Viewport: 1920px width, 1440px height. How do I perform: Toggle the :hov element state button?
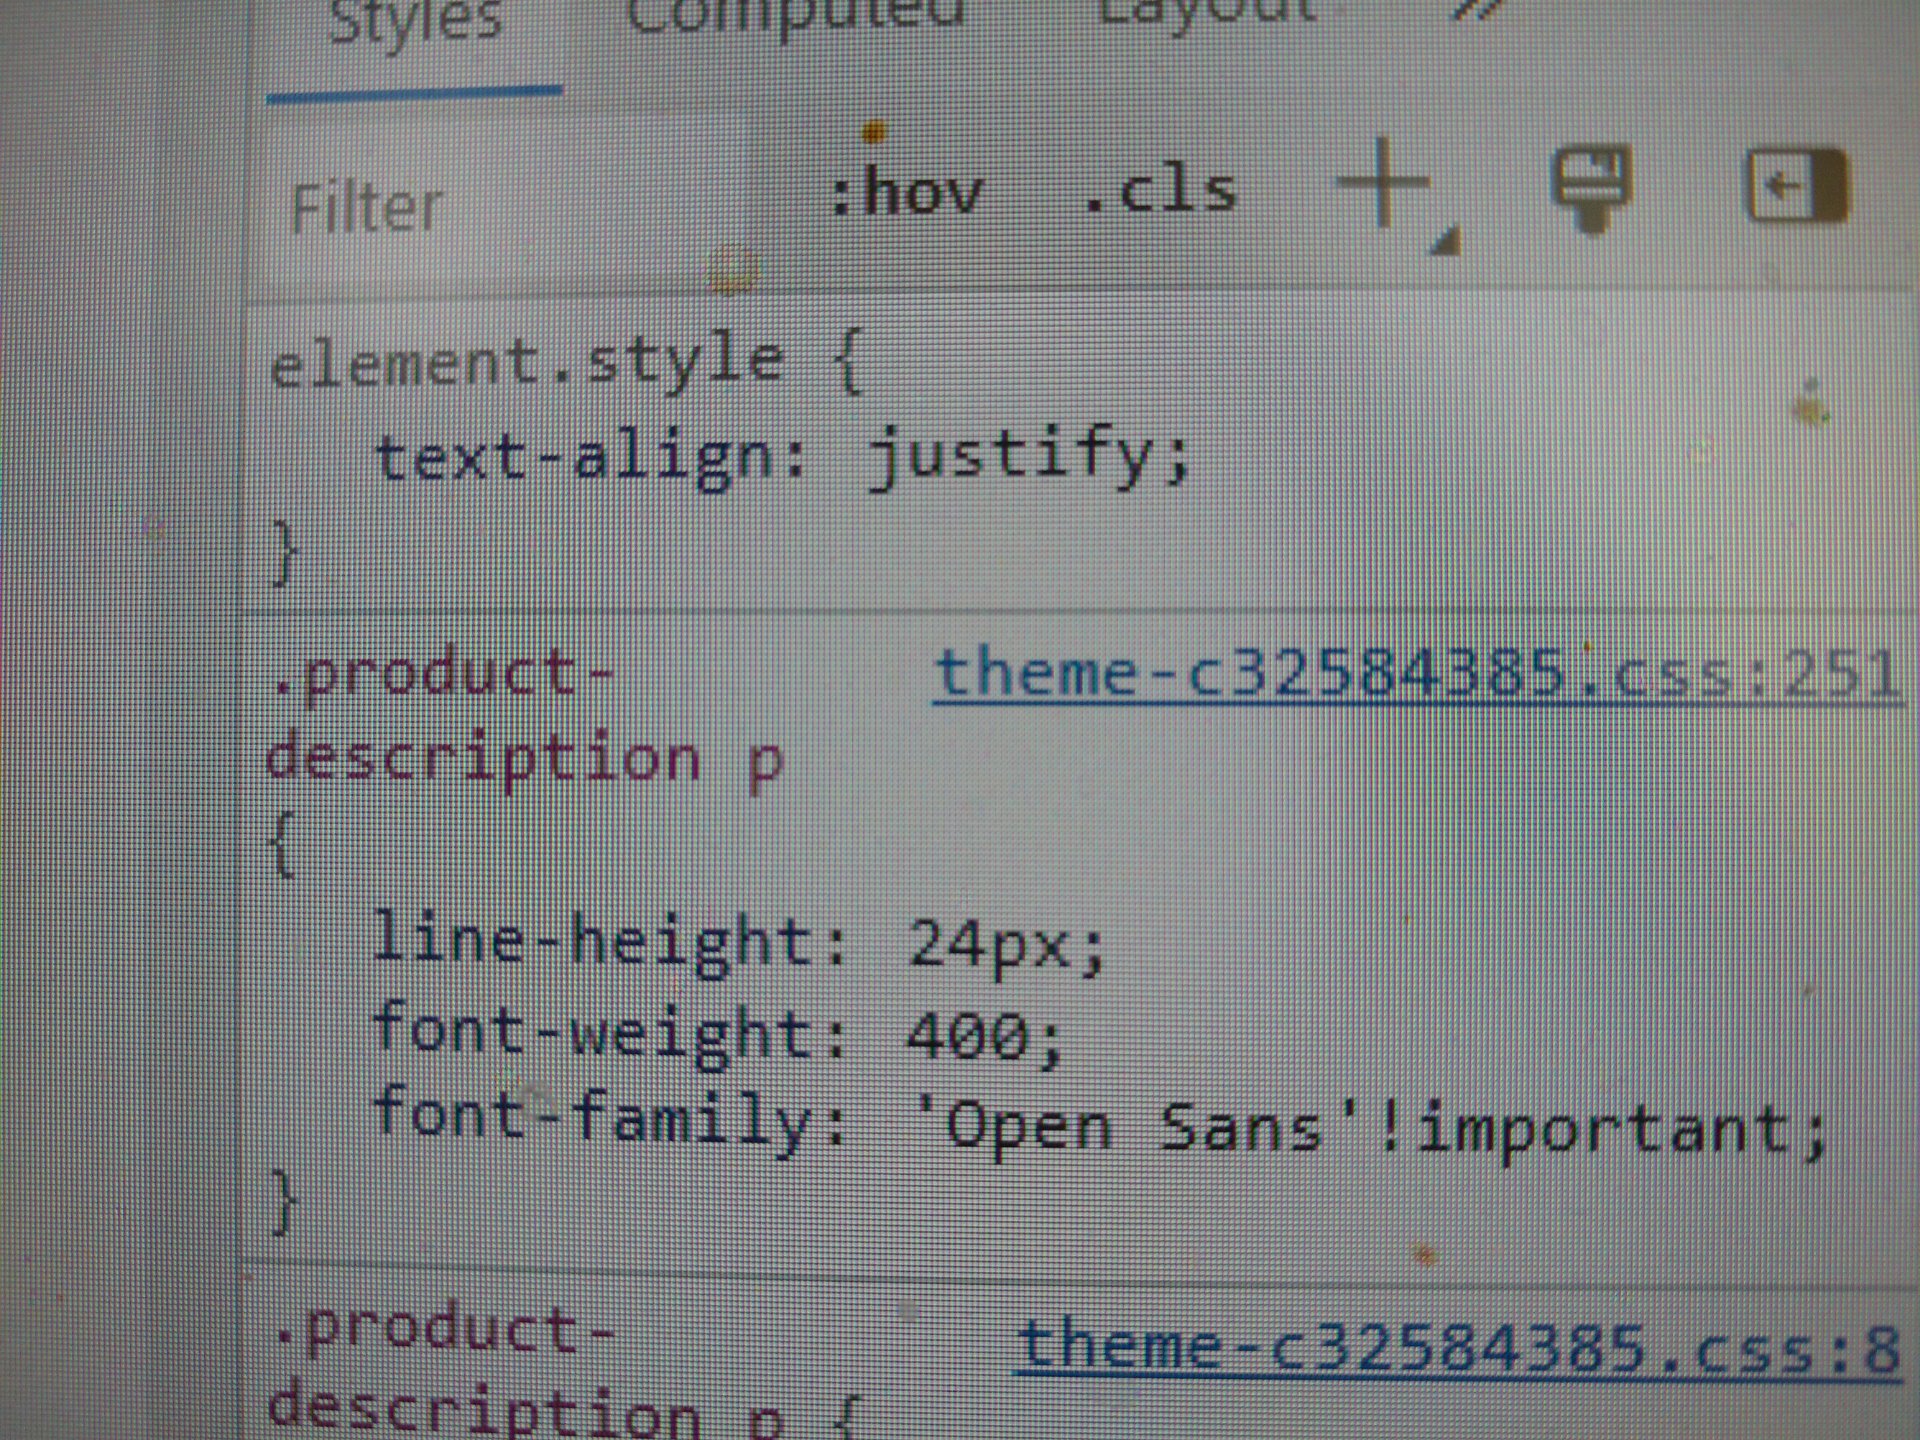(x=907, y=192)
